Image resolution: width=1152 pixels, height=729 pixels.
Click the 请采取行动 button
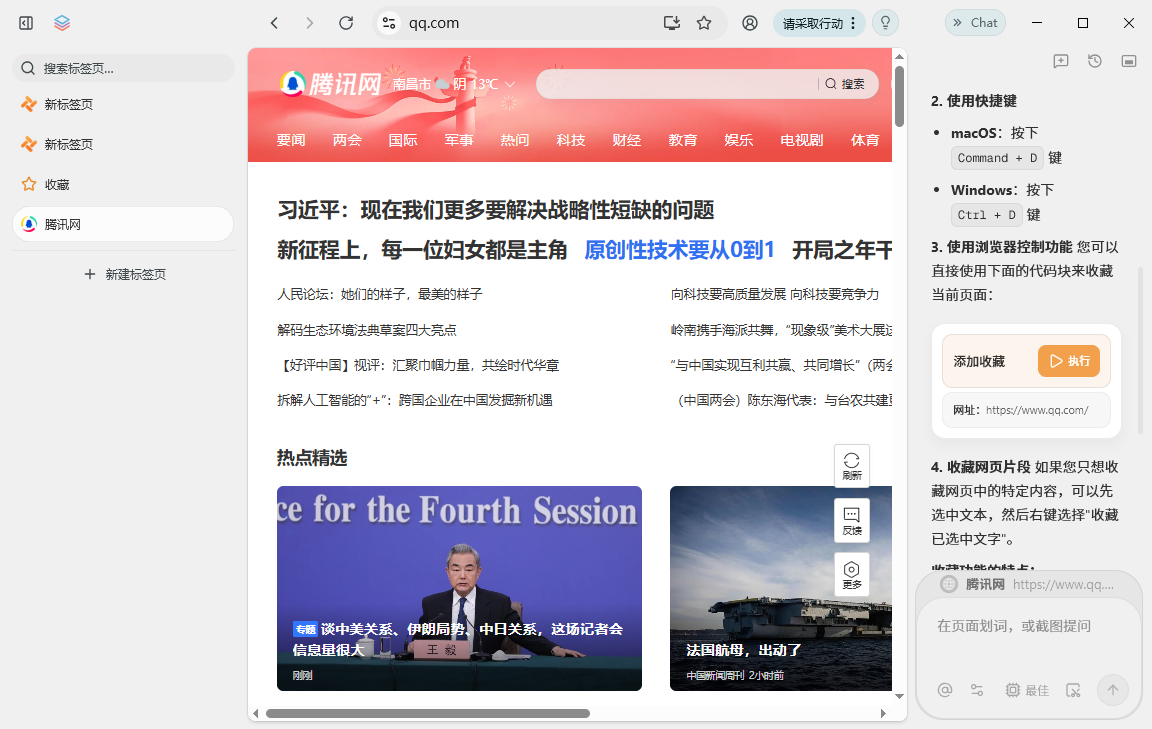[813, 23]
